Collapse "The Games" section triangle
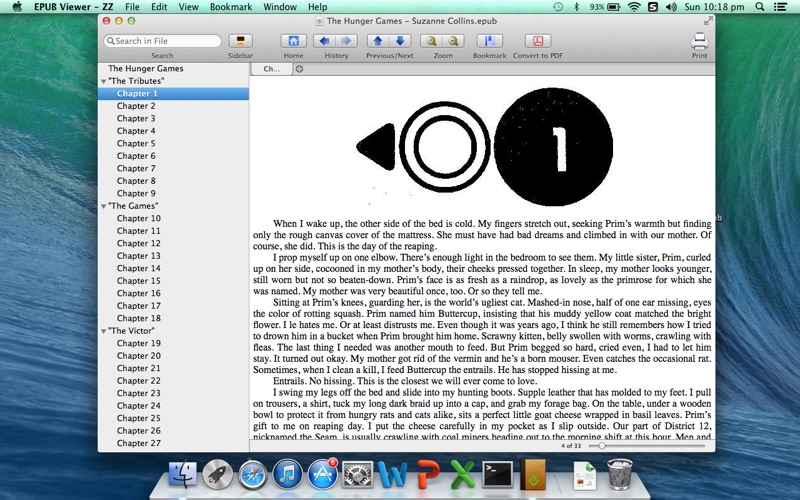Viewport: 800px width, 500px height. point(104,206)
